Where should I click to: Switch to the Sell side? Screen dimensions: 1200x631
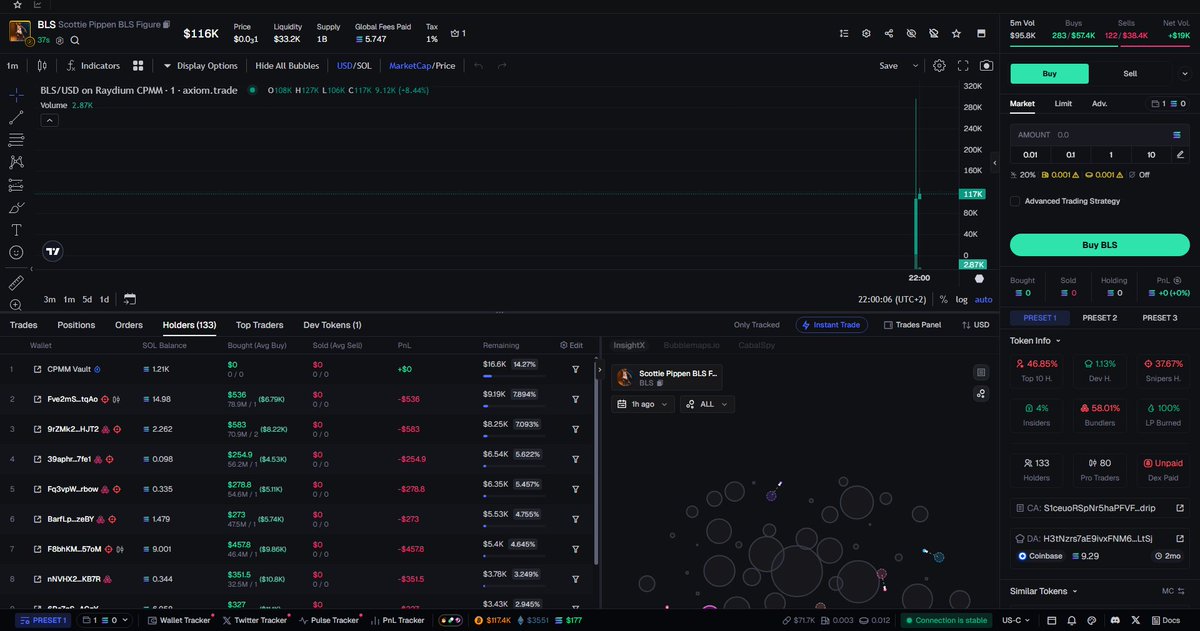[1130, 73]
